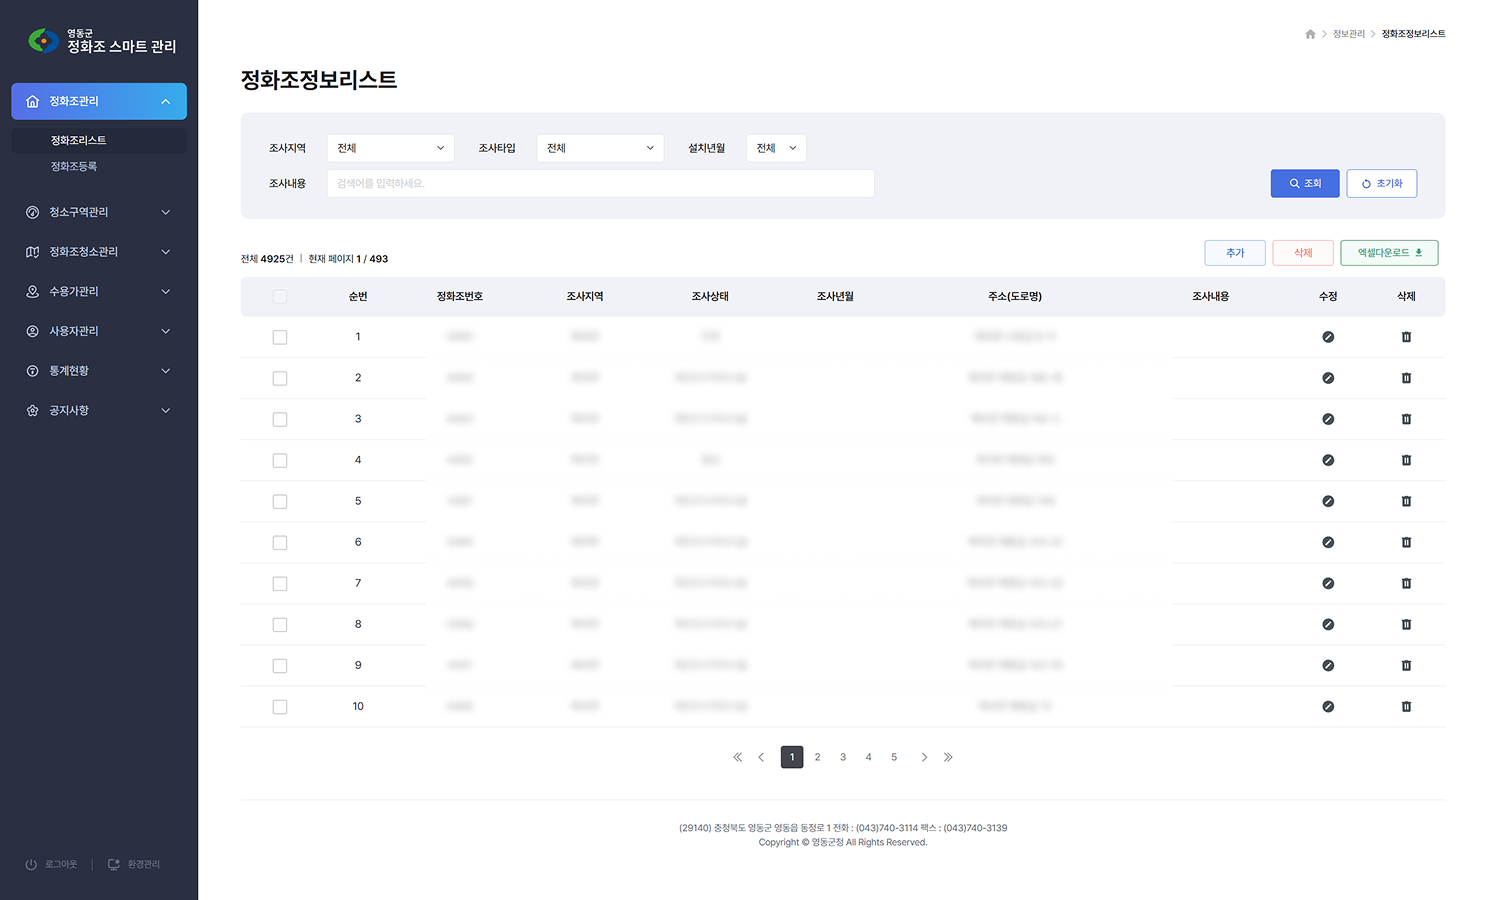Expand the 청소구역관리 sidebar menu

click(98, 212)
